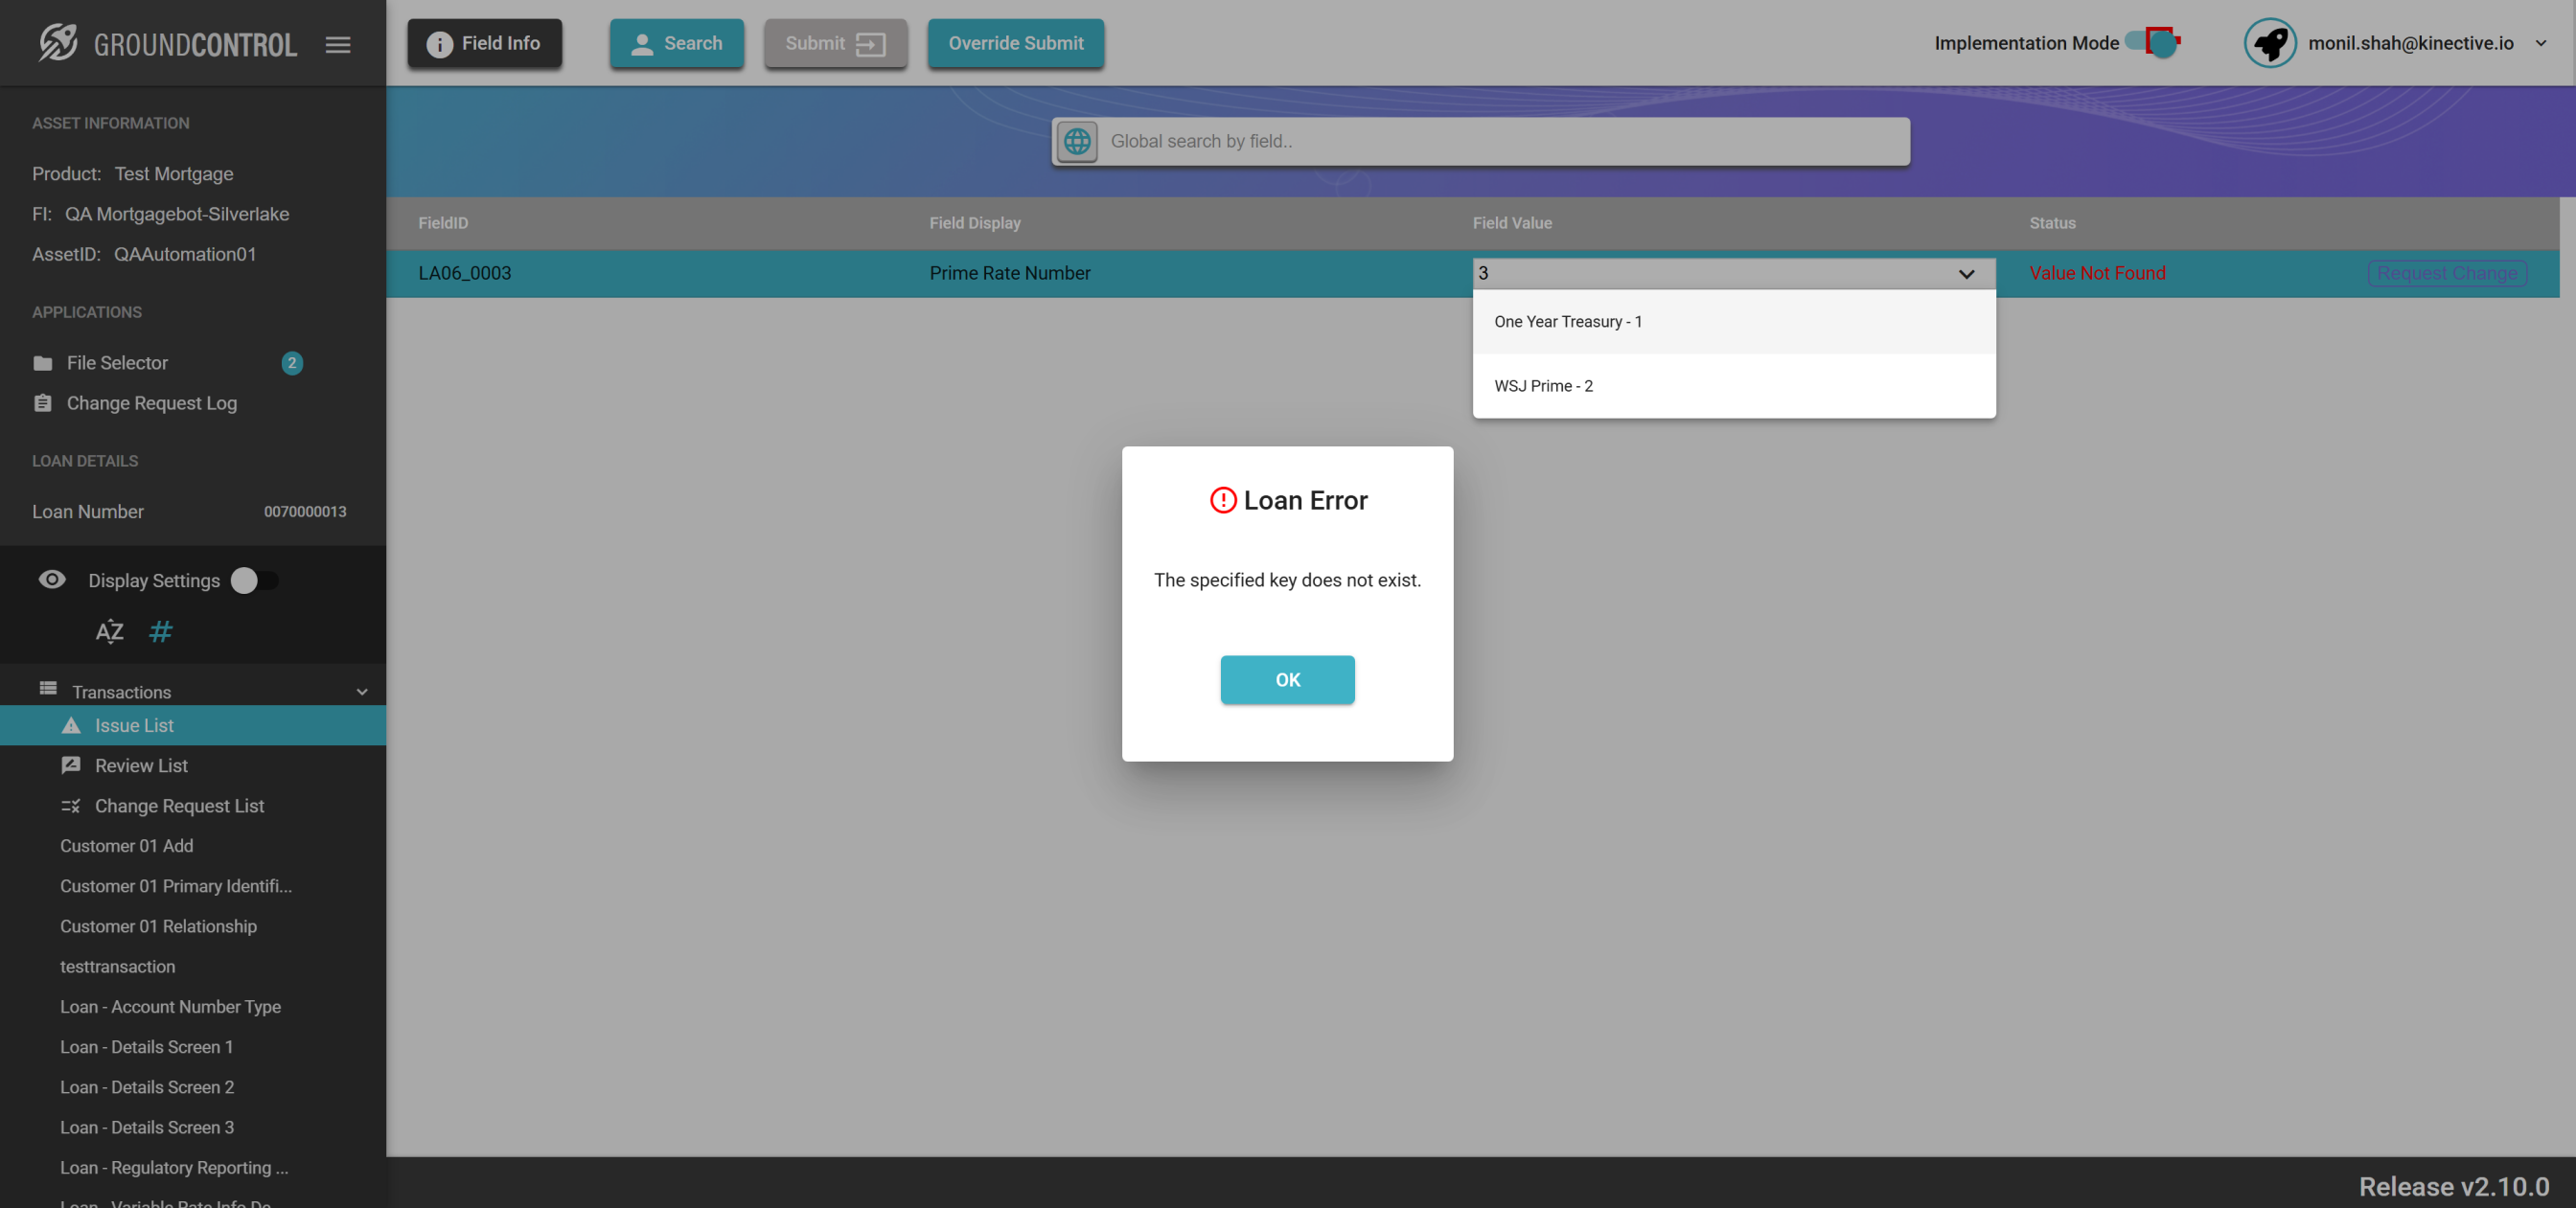2576x1208 pixels.
Task: Toggle the Display Settings switch
Action: (x=254, y=580)
